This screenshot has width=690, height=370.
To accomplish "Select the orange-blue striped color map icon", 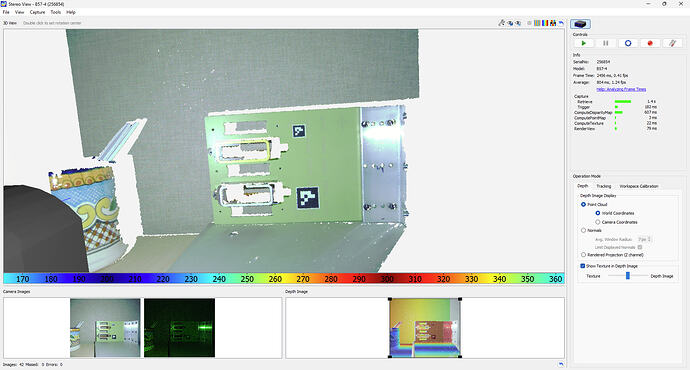I will pyautogui.click(x=537, y=23).
